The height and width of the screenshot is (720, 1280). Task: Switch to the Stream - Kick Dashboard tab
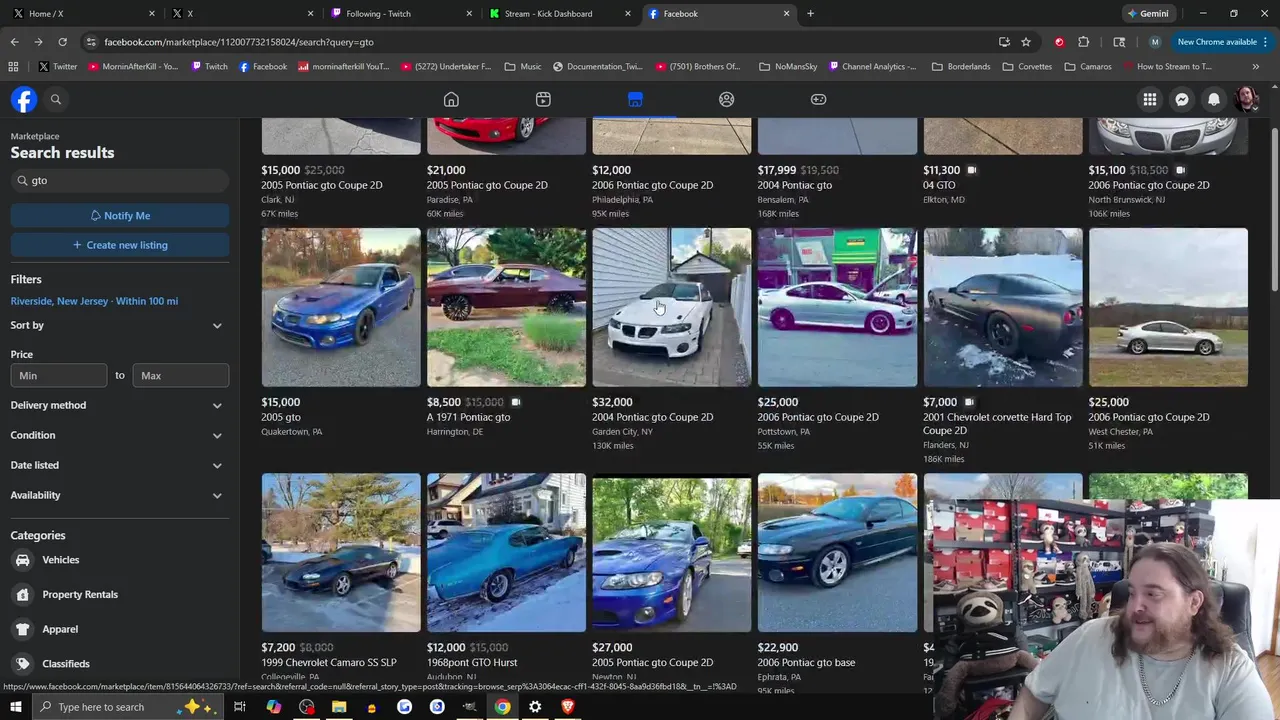coord(559,13)
